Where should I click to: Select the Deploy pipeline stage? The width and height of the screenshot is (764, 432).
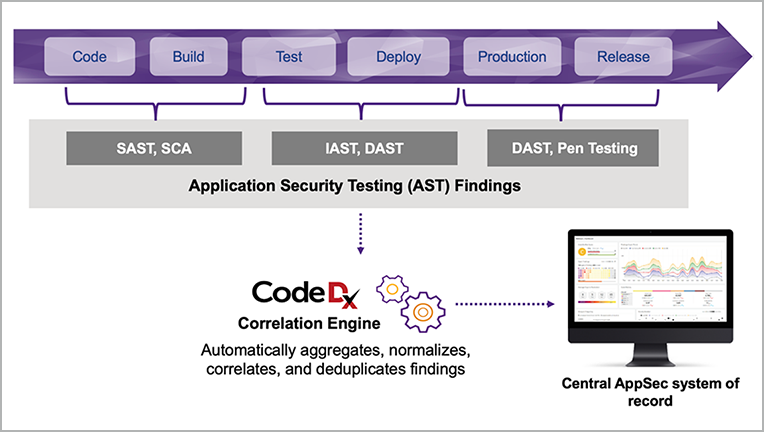click(x=398, y=56)
